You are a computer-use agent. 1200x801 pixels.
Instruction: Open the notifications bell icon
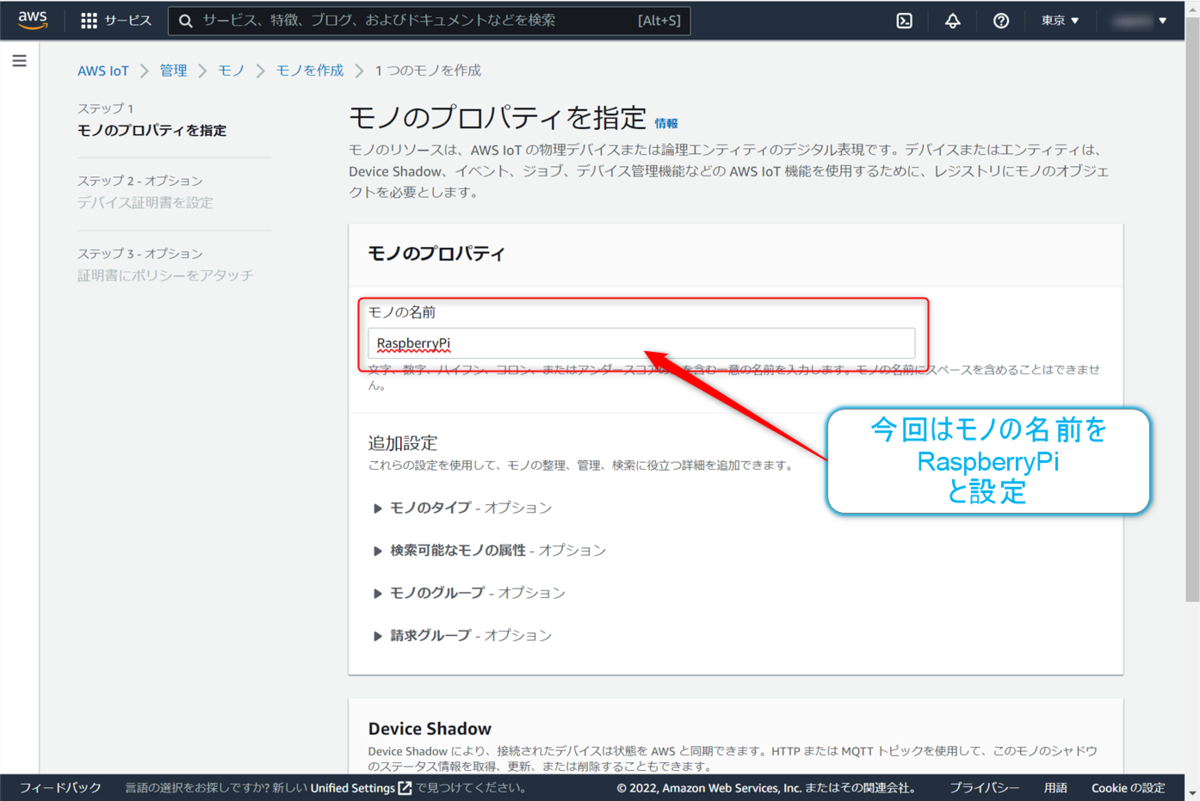[x=952, y=20]
